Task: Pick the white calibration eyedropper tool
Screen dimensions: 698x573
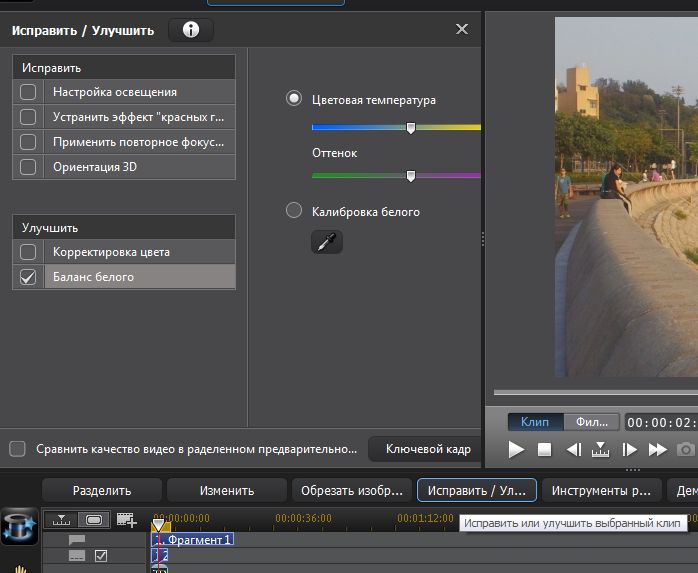Action: 327,241
